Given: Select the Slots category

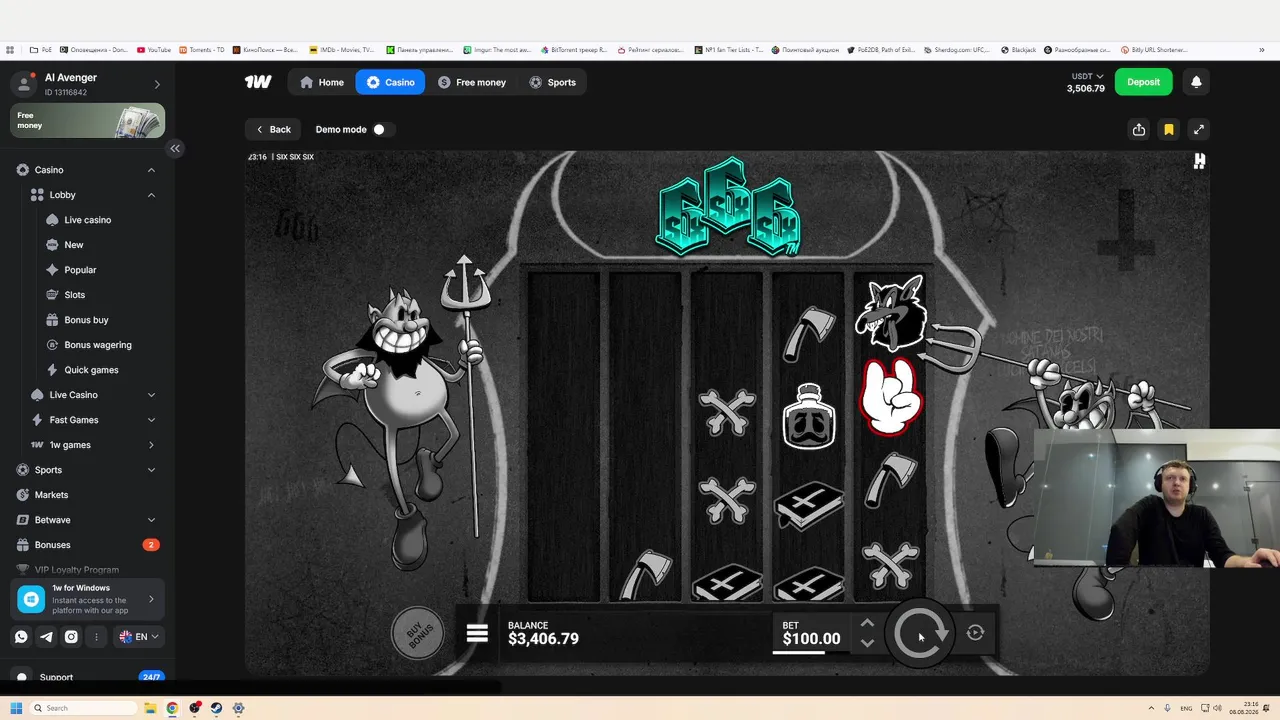Looking at the screenshot, I should coord(75,295).
